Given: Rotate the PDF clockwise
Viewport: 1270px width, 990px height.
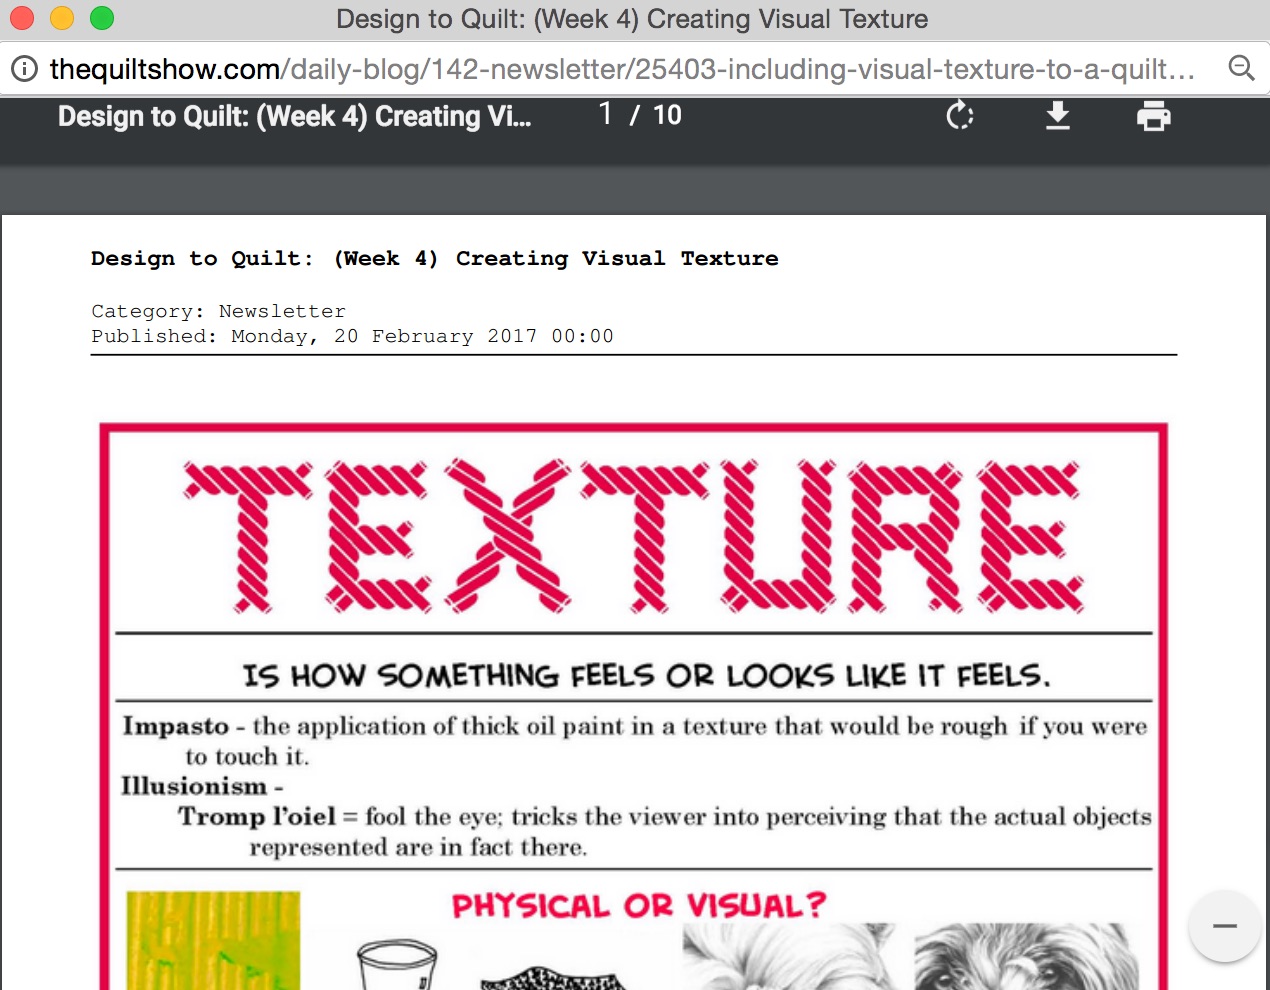Looking at the screenshot, I should (x=959, y=116).
